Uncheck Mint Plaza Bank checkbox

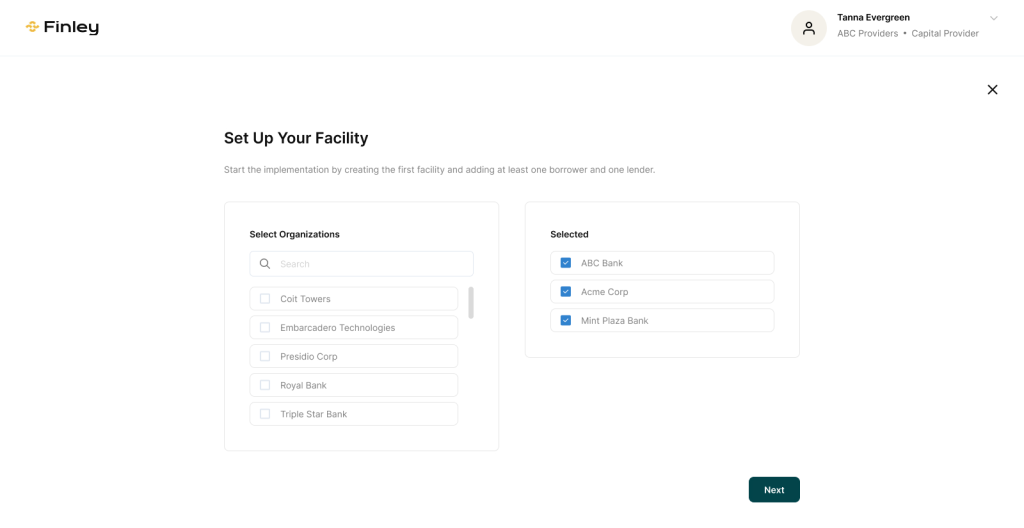coord(566,321)
